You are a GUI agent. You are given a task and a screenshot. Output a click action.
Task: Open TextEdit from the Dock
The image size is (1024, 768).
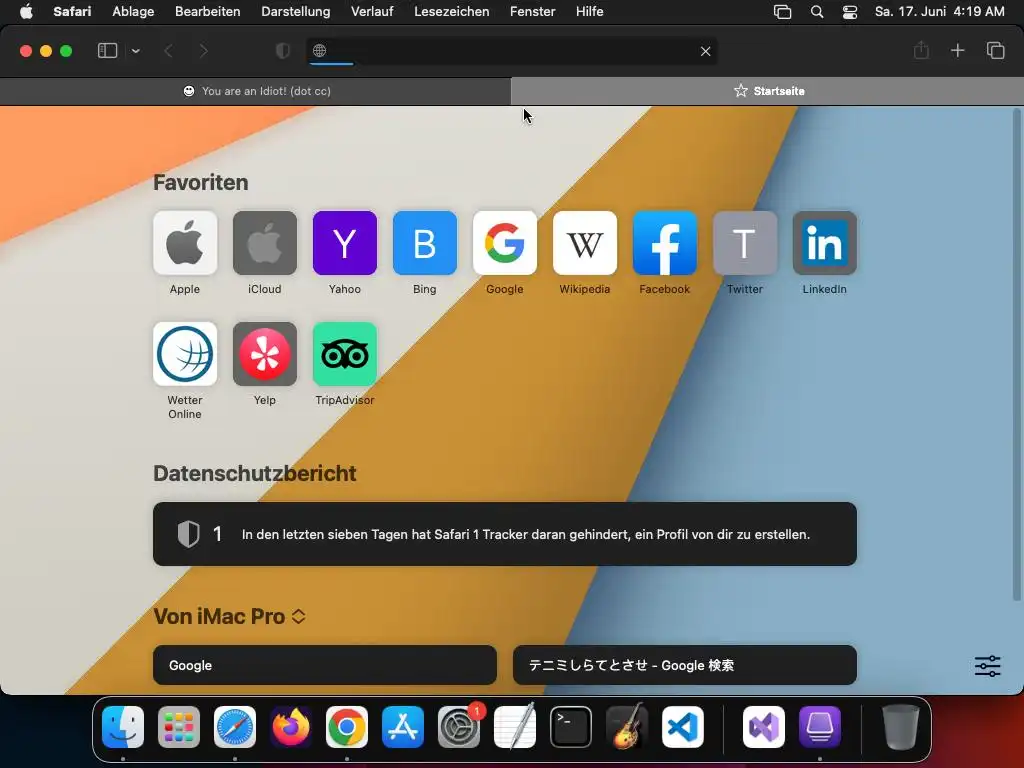[515, 727]
